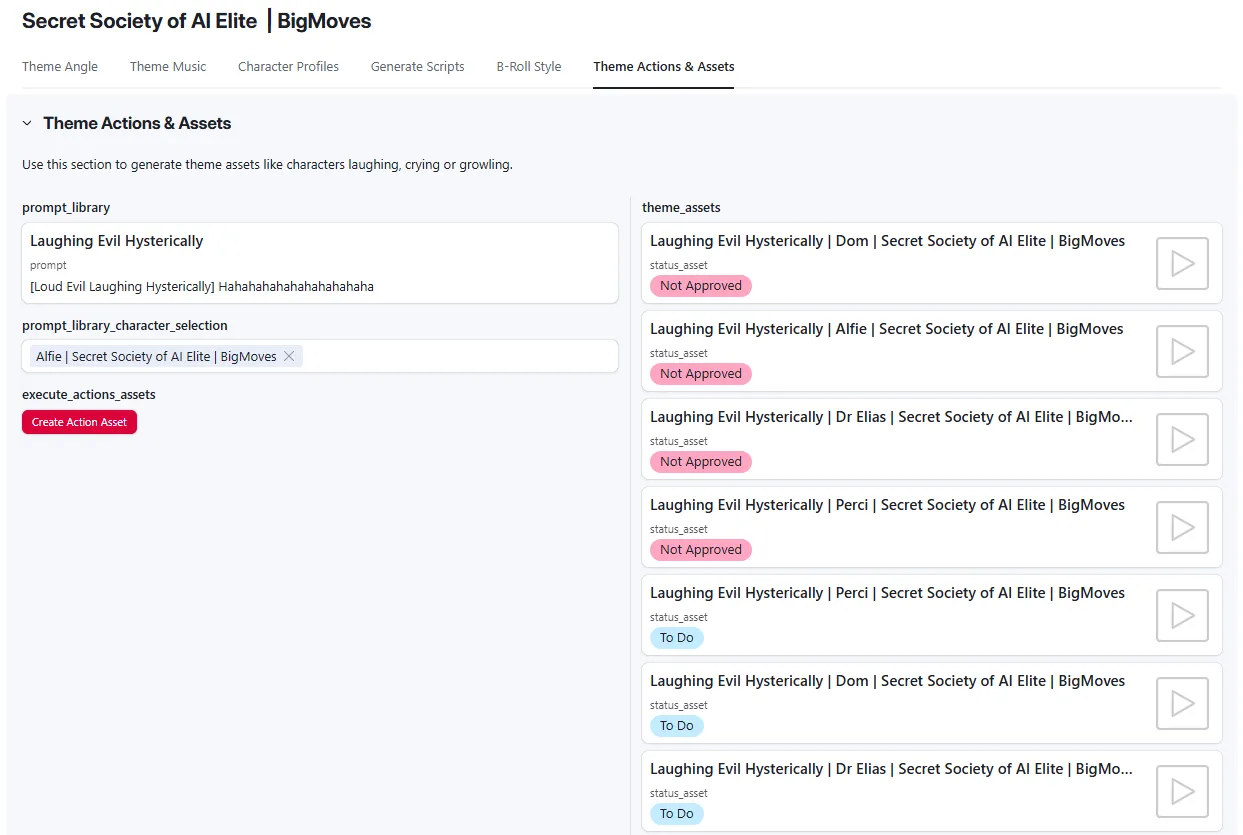1243x835 pixels.
Task: Click the Not Approved badge on Alfie's asset
Action: pos(700,374)
